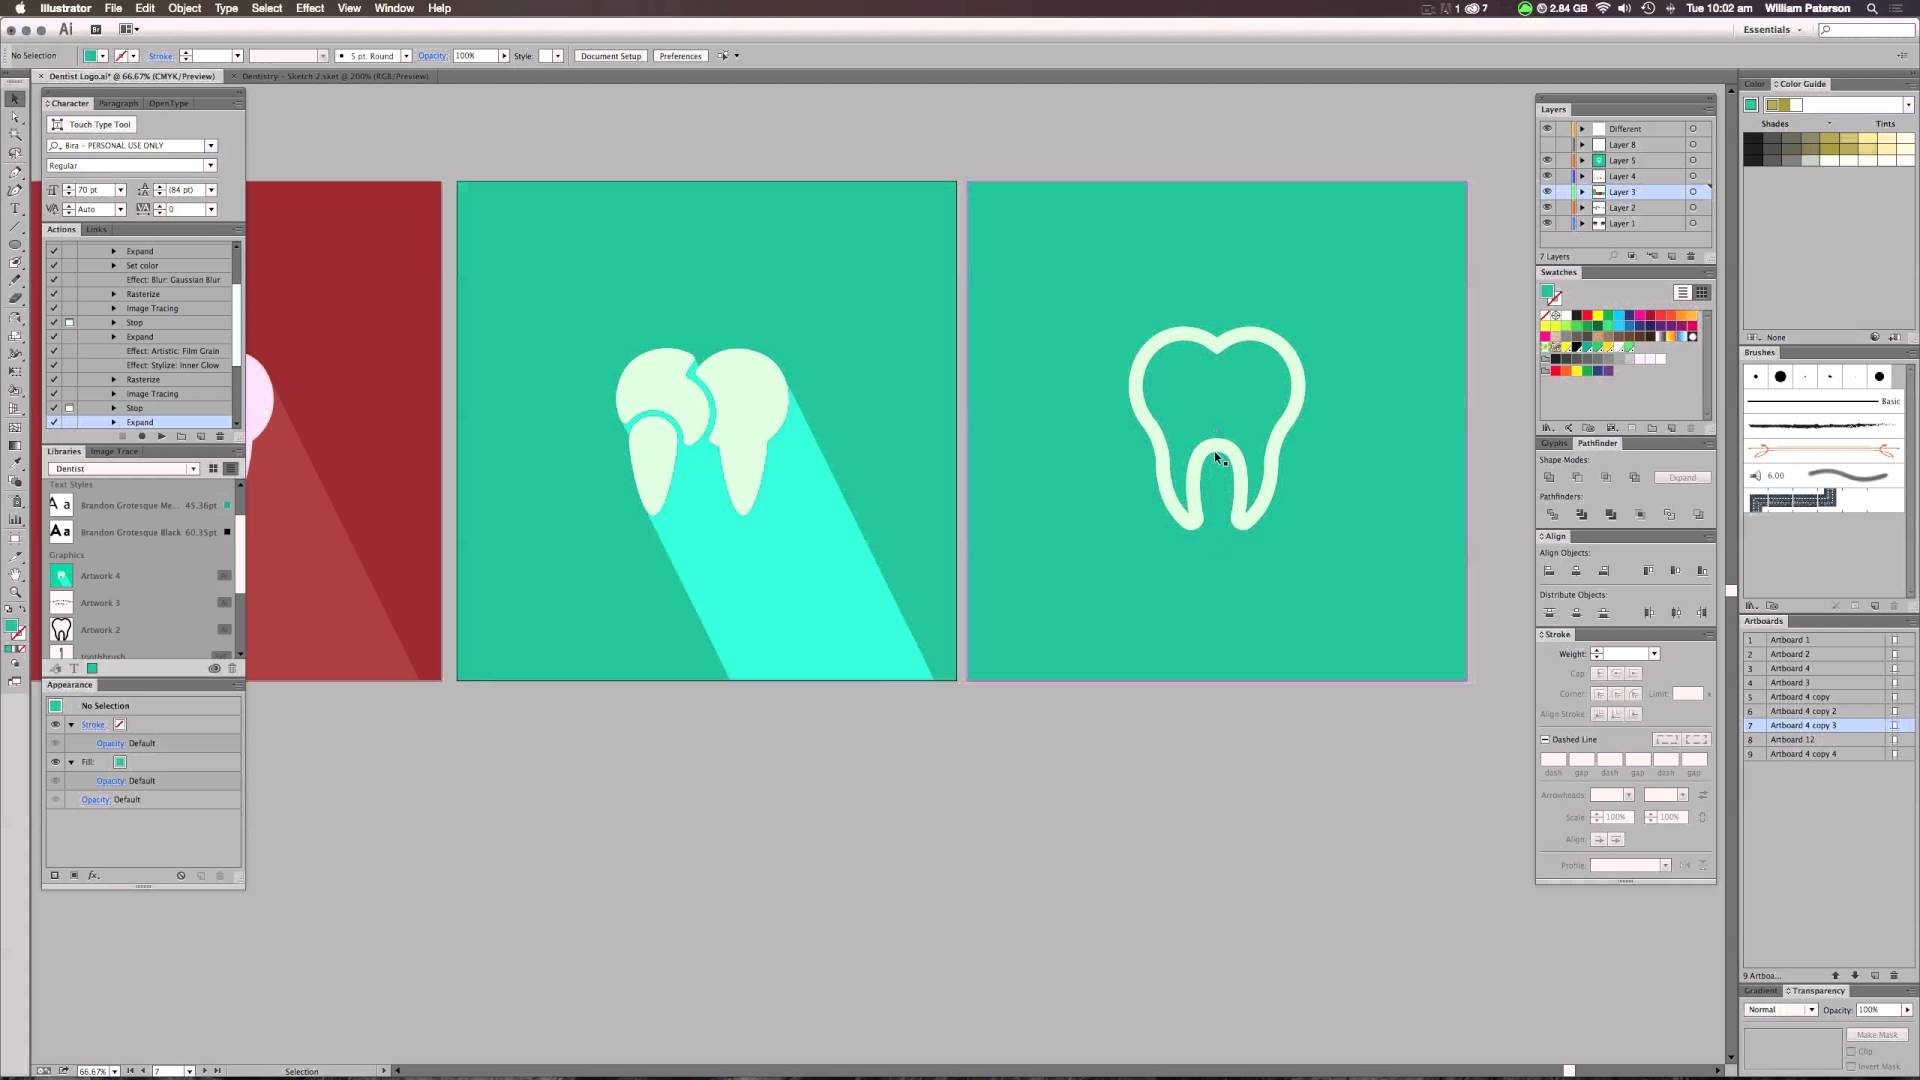The width and height of the screenshot is (1920, 1080).
Task: Click the Touch Type Tool button
Action: click(x=91, y=124)
